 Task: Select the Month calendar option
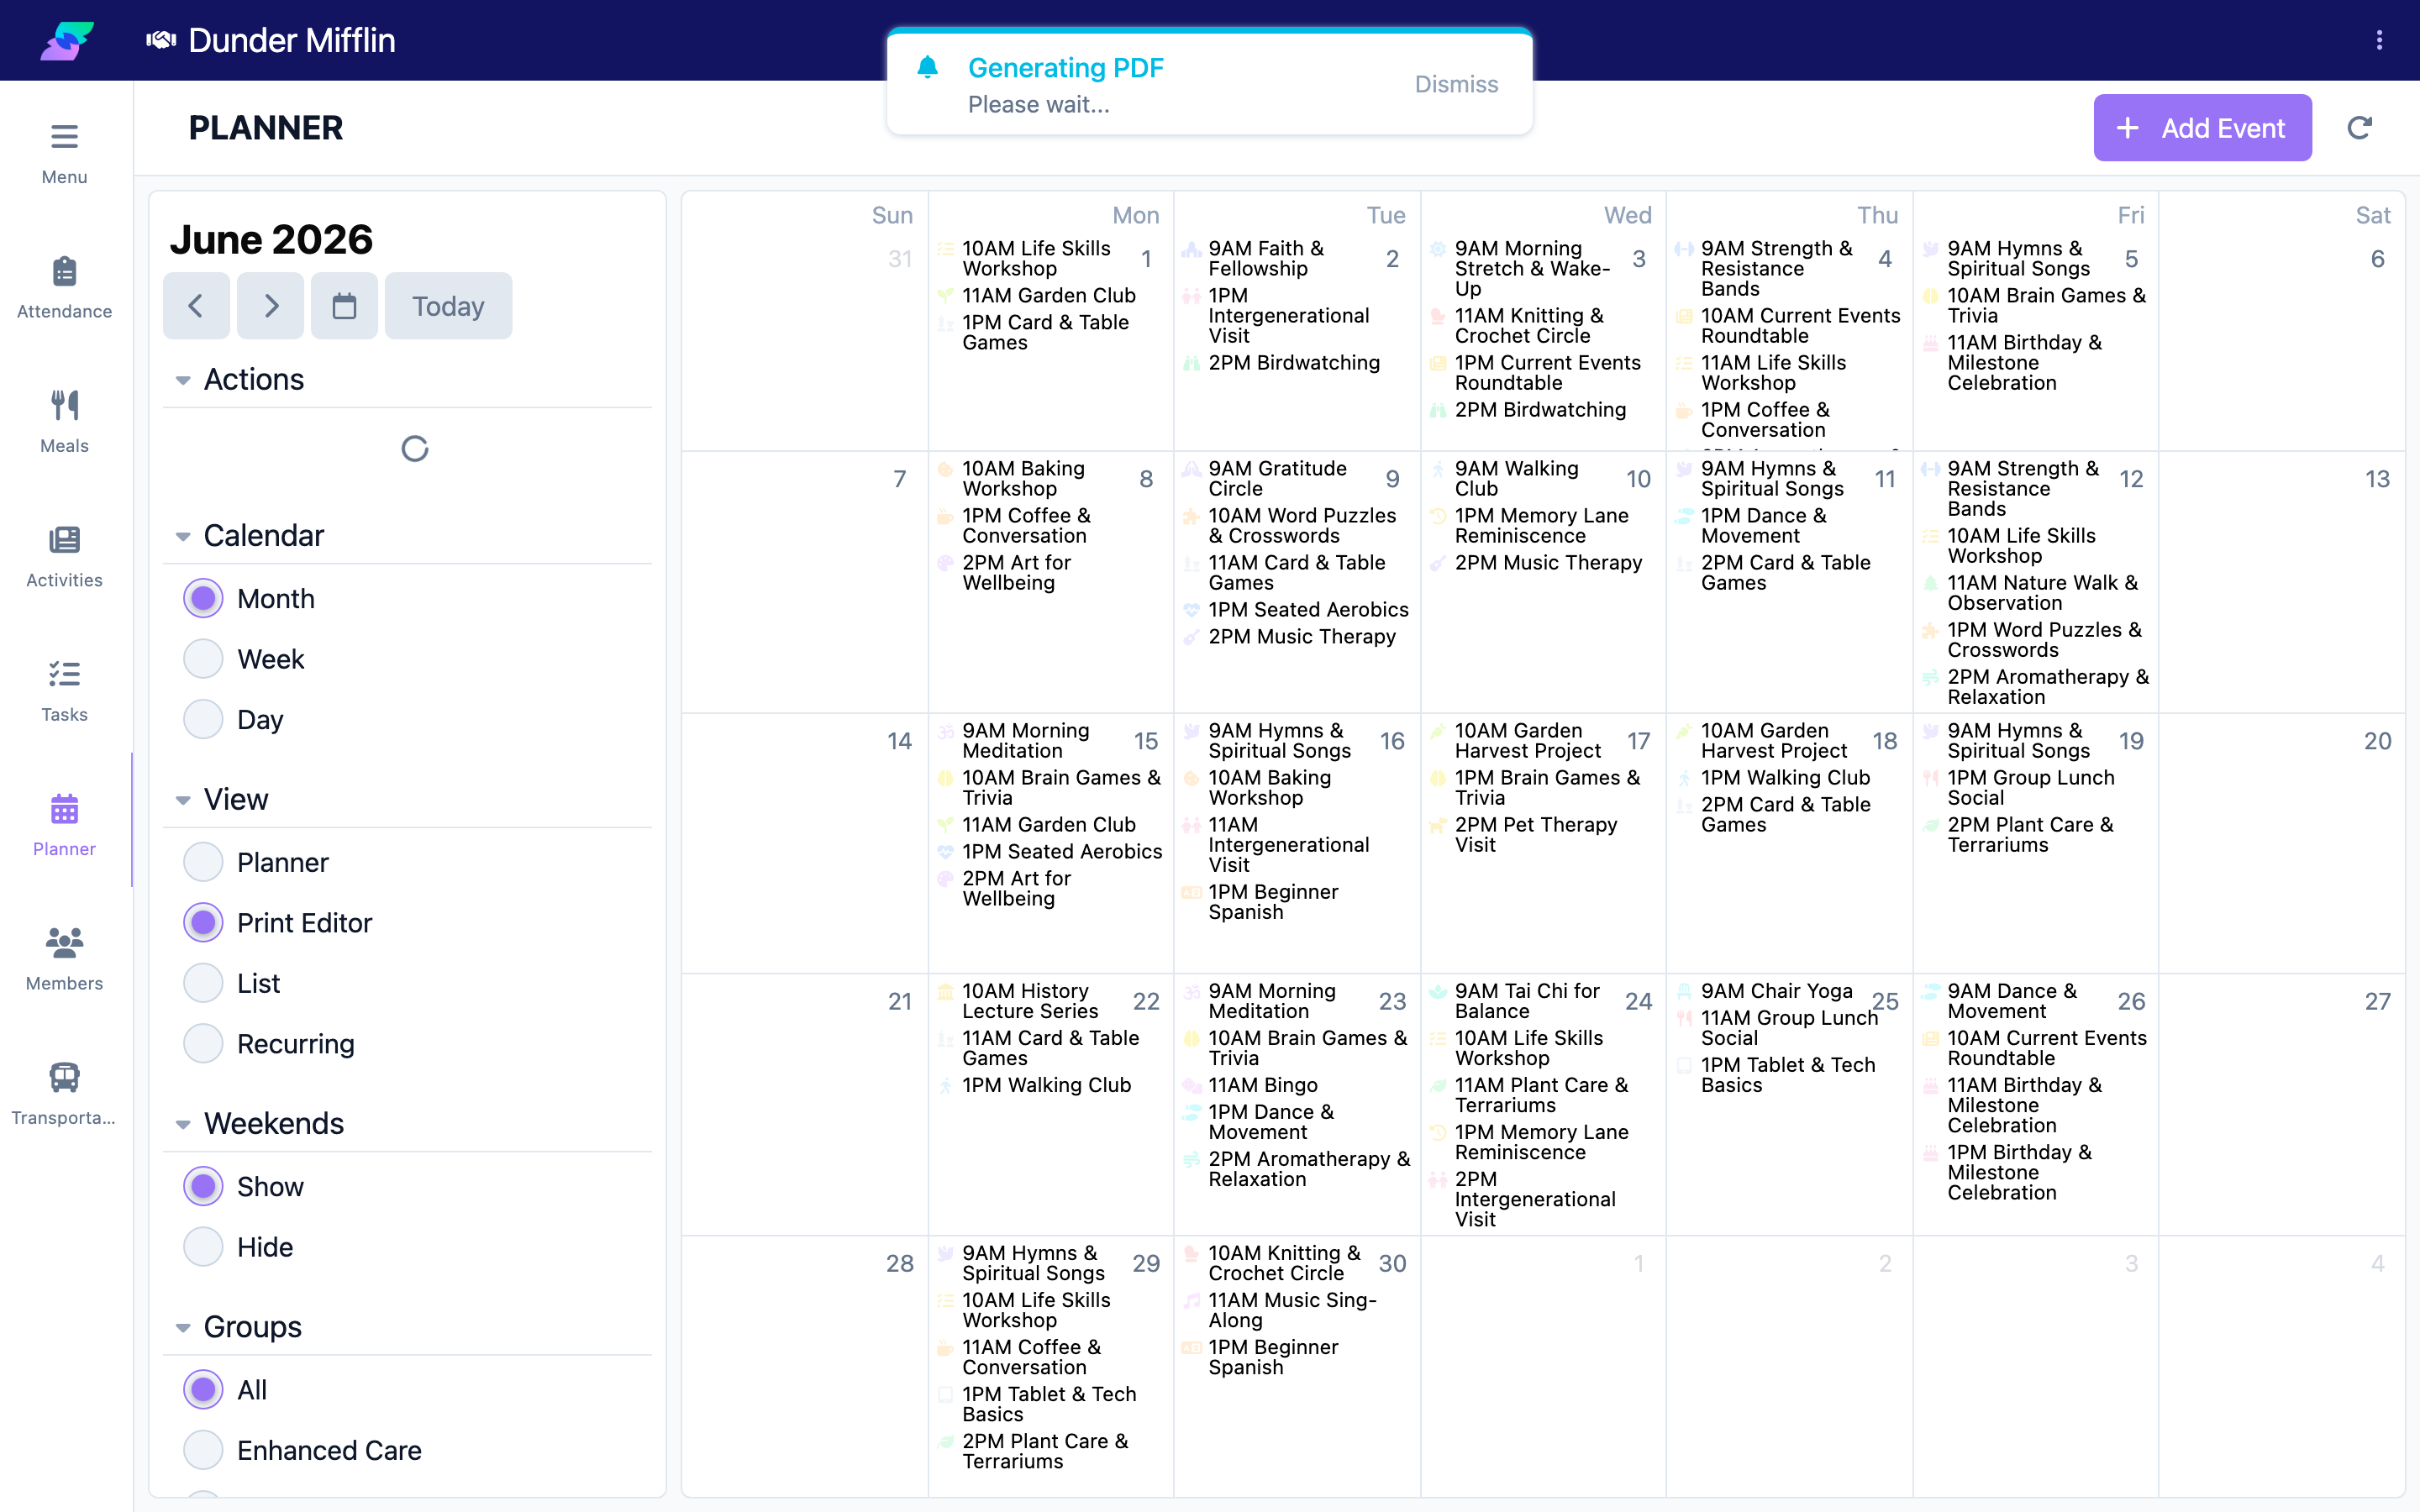tap(203, 599)
